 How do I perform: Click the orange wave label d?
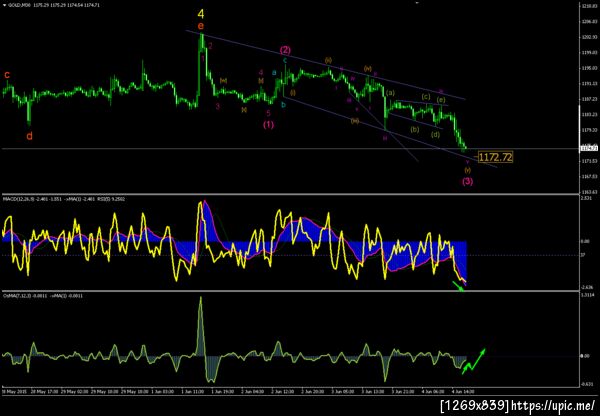[x=29, y=135]
